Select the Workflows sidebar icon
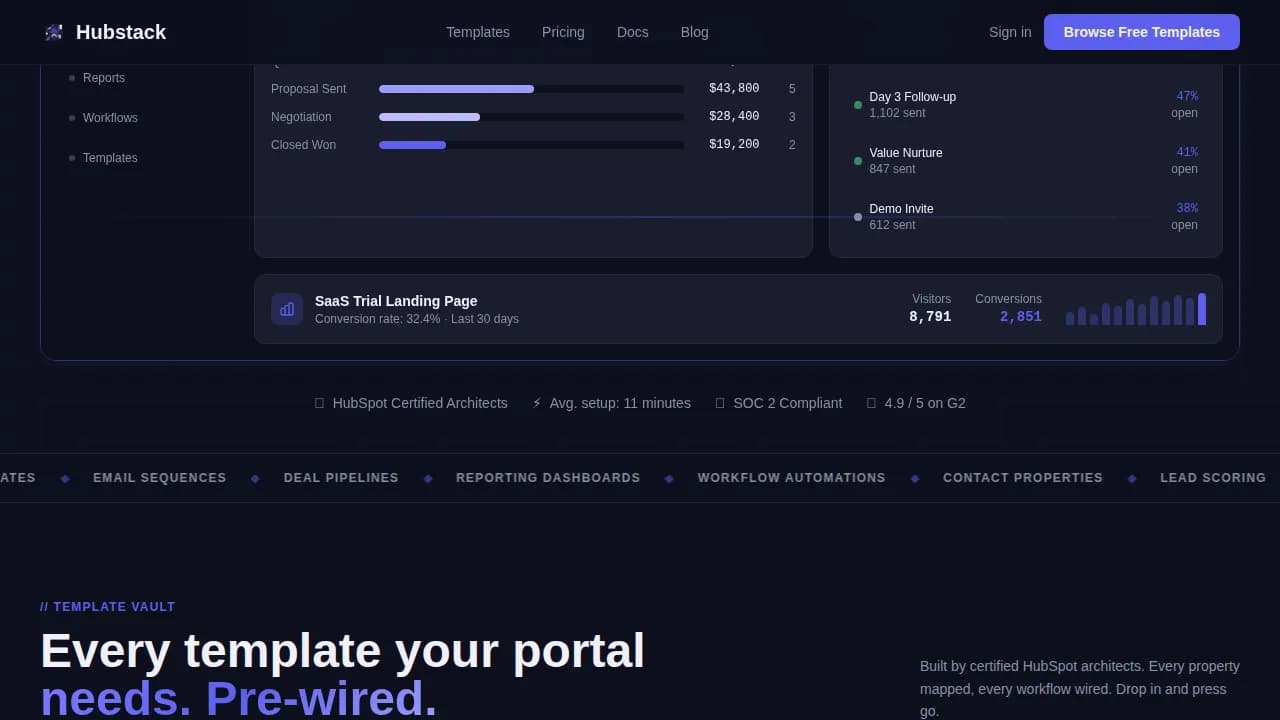This screenshot has width=1280, height=720. pos(71,117)
